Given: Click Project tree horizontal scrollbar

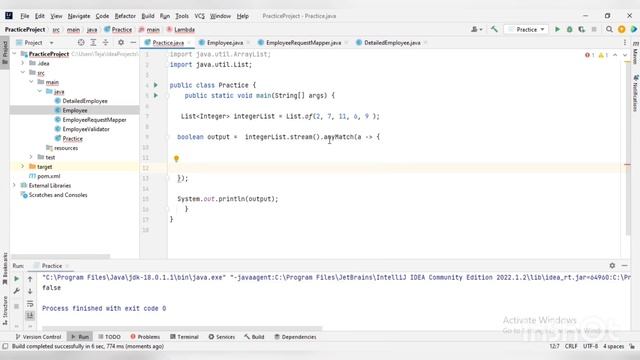Looking at the screenshot, I should click(60, 256).
